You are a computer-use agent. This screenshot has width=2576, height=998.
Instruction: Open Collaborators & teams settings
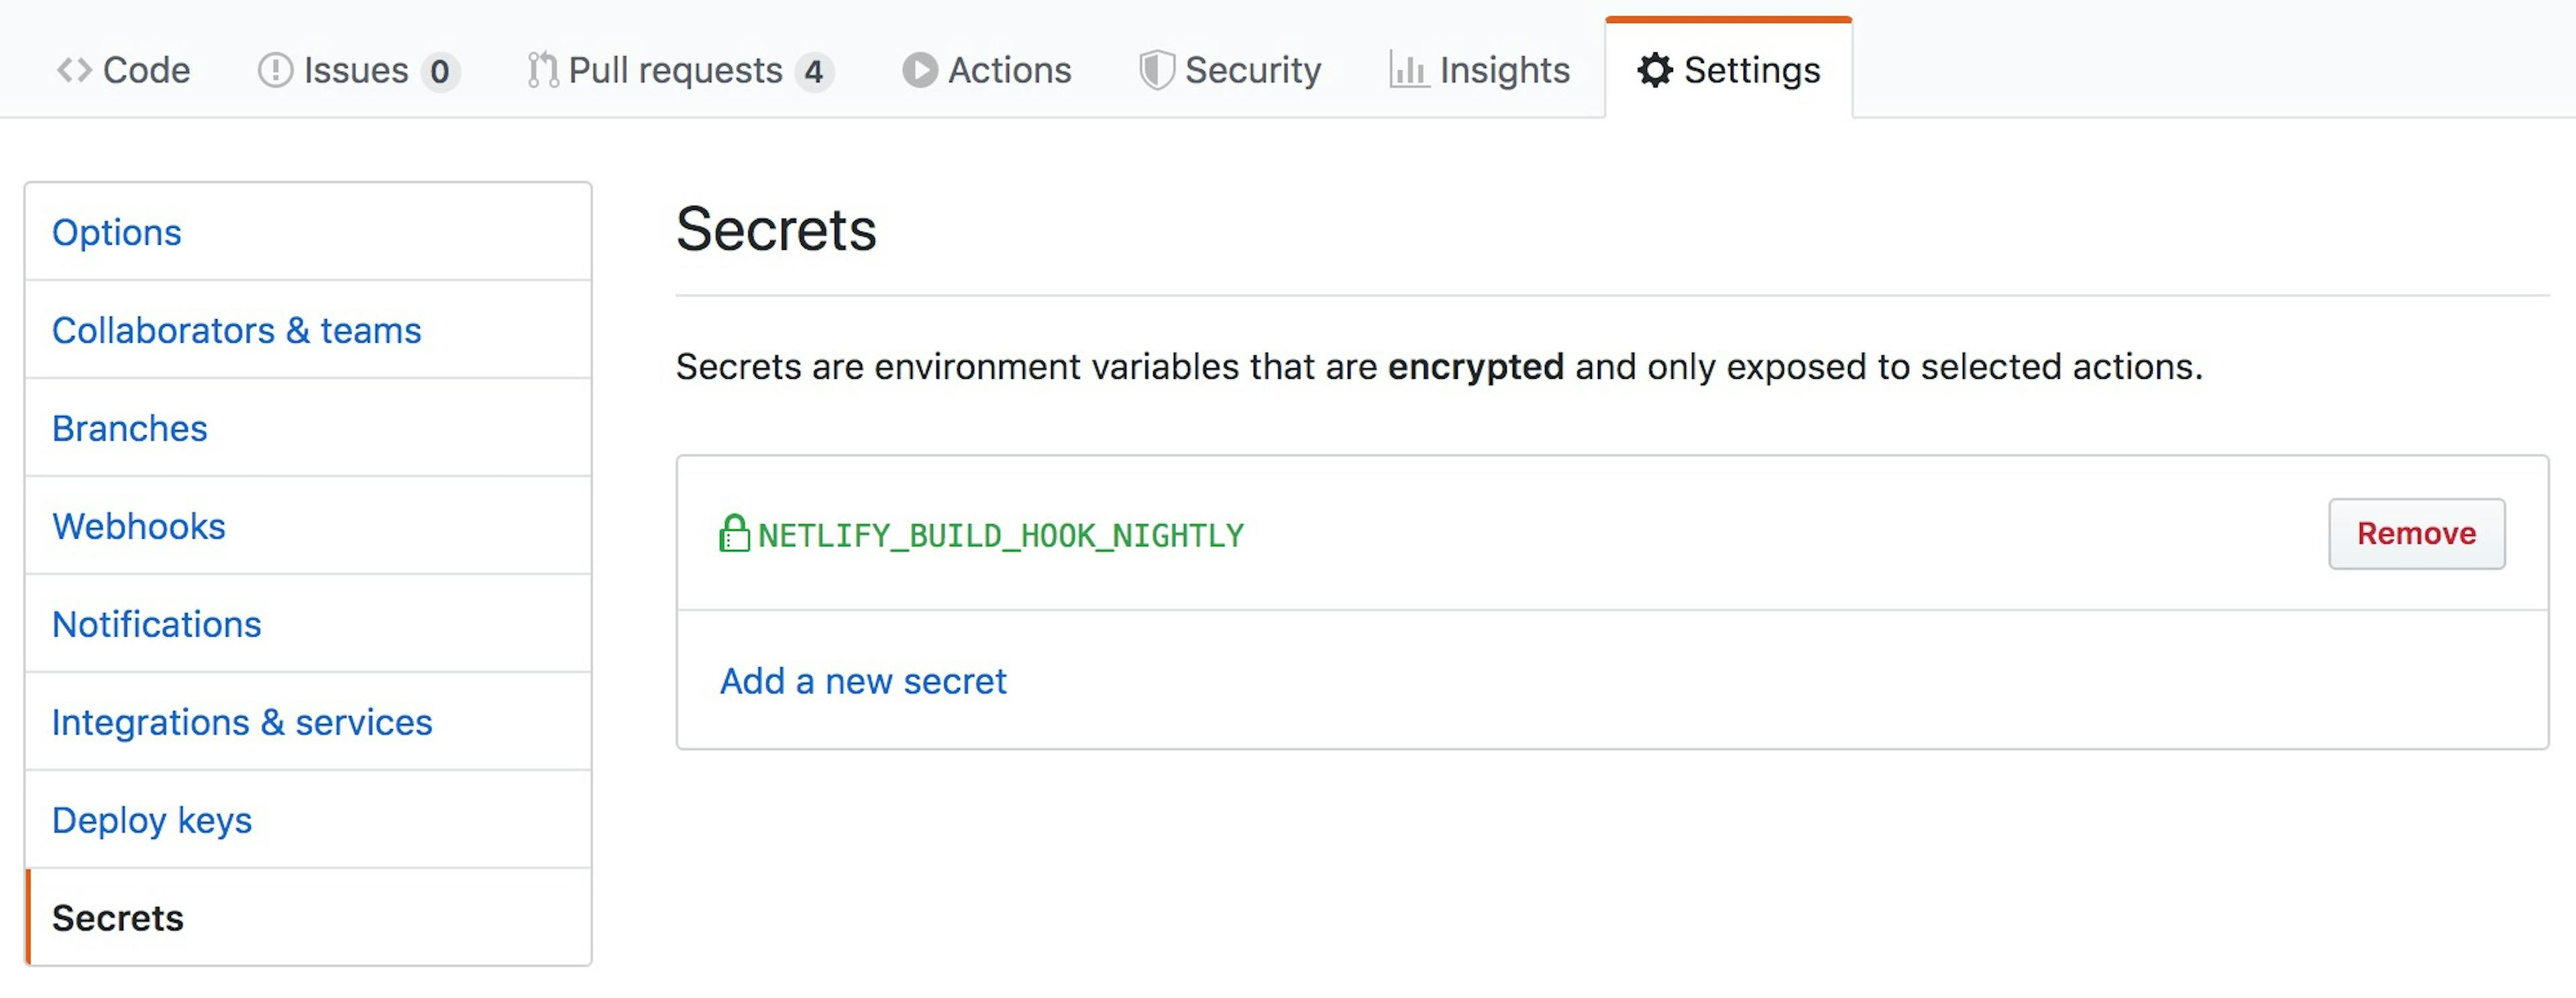point(237,330)
